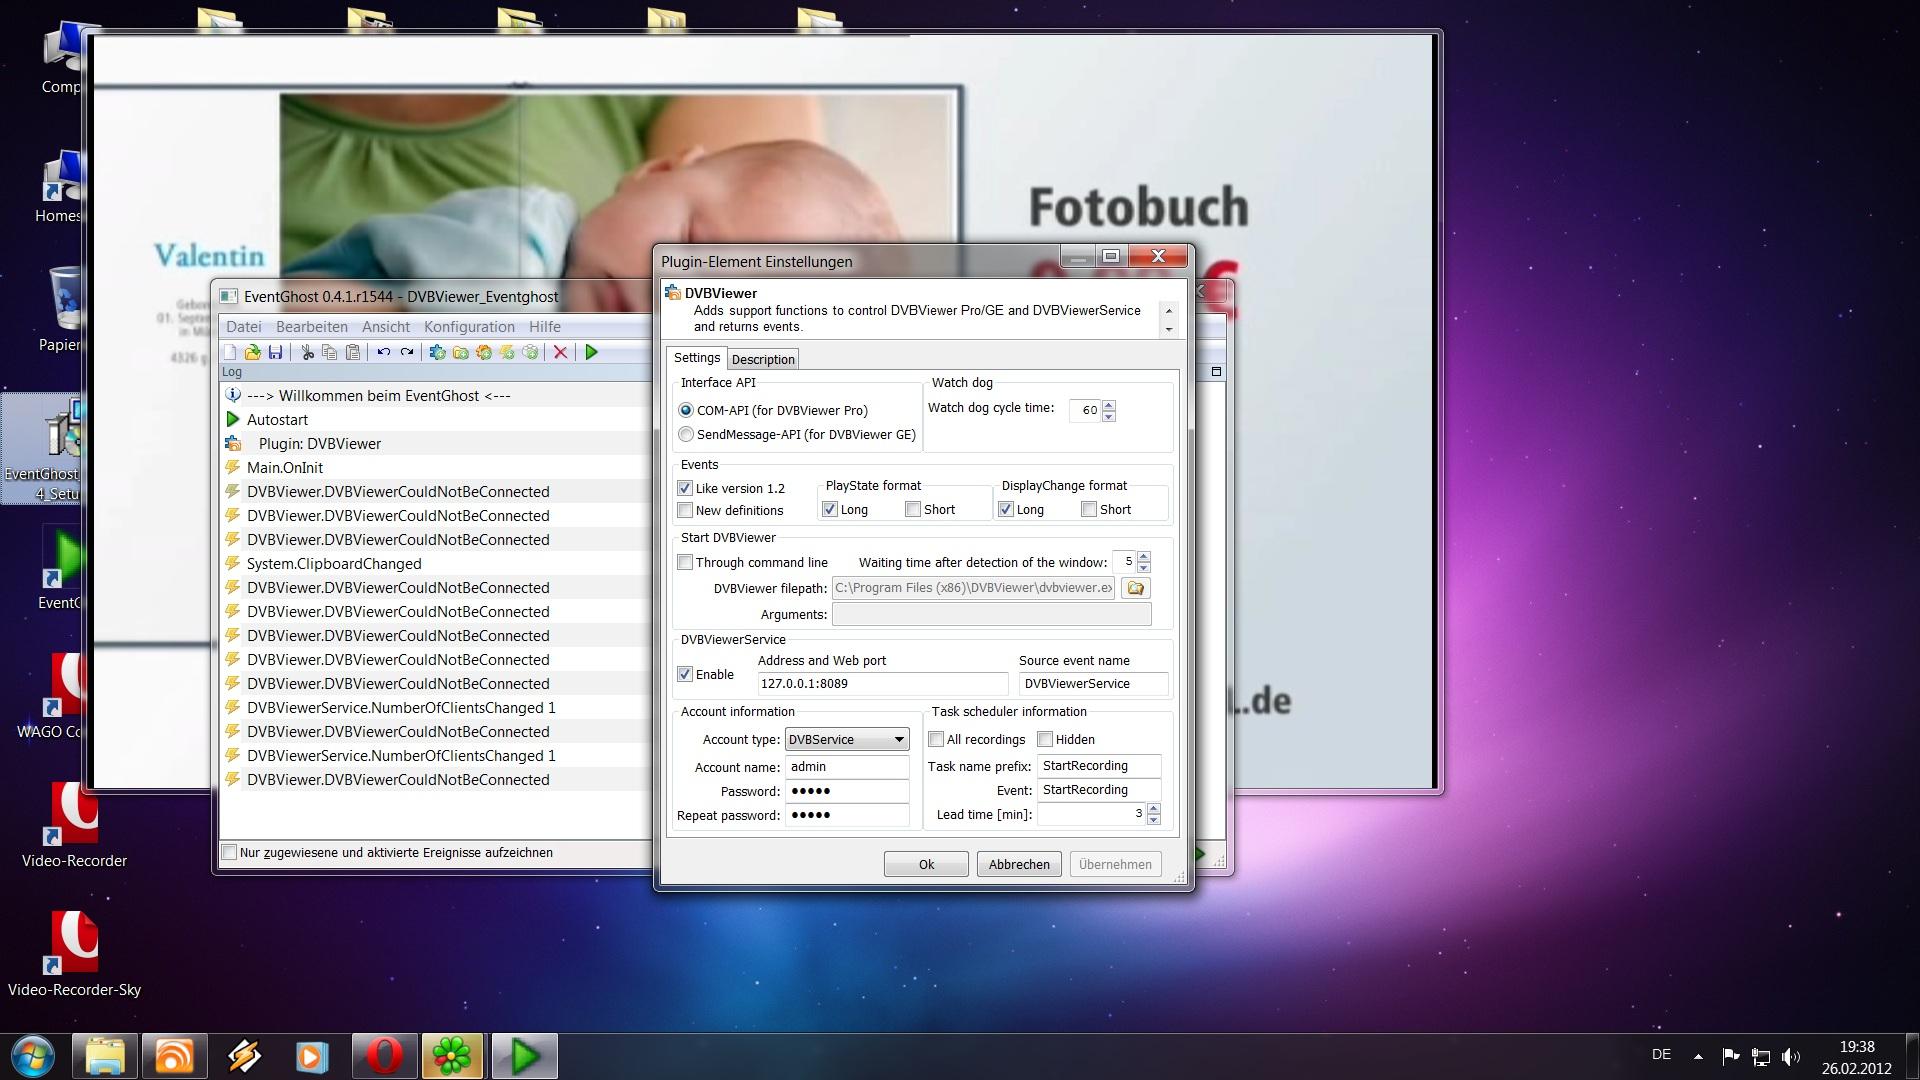Save configuration with the floppy disk icon

point(276,352)
